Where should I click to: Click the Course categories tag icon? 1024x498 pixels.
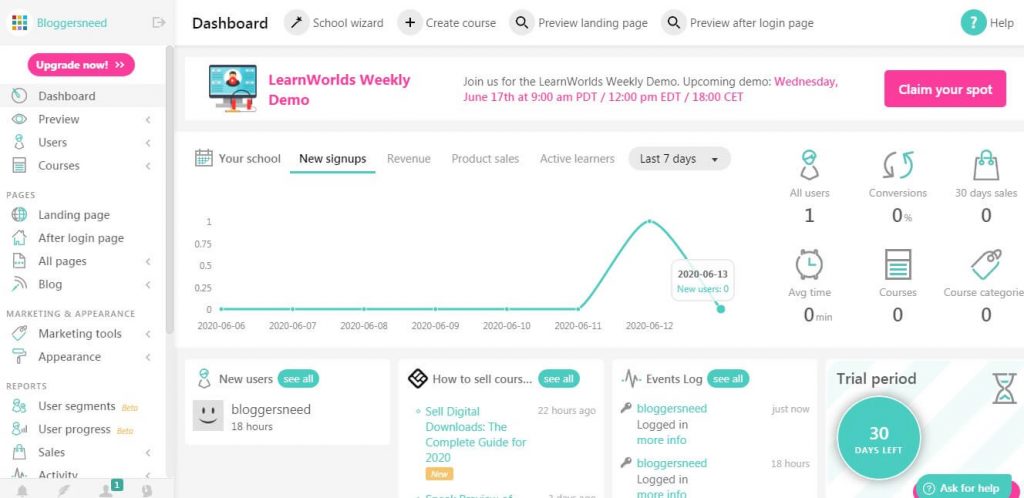(986, 264)
